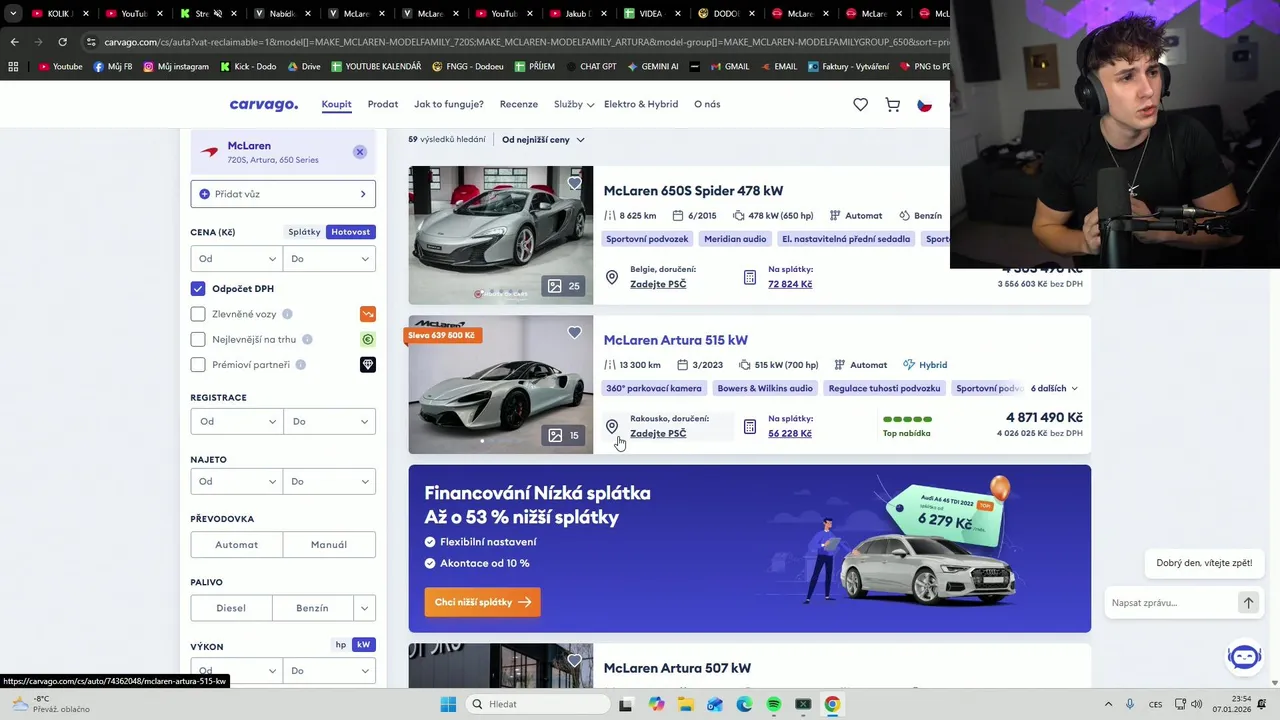
Task: Open the shopping cart icon
Action: coord(892,104)
